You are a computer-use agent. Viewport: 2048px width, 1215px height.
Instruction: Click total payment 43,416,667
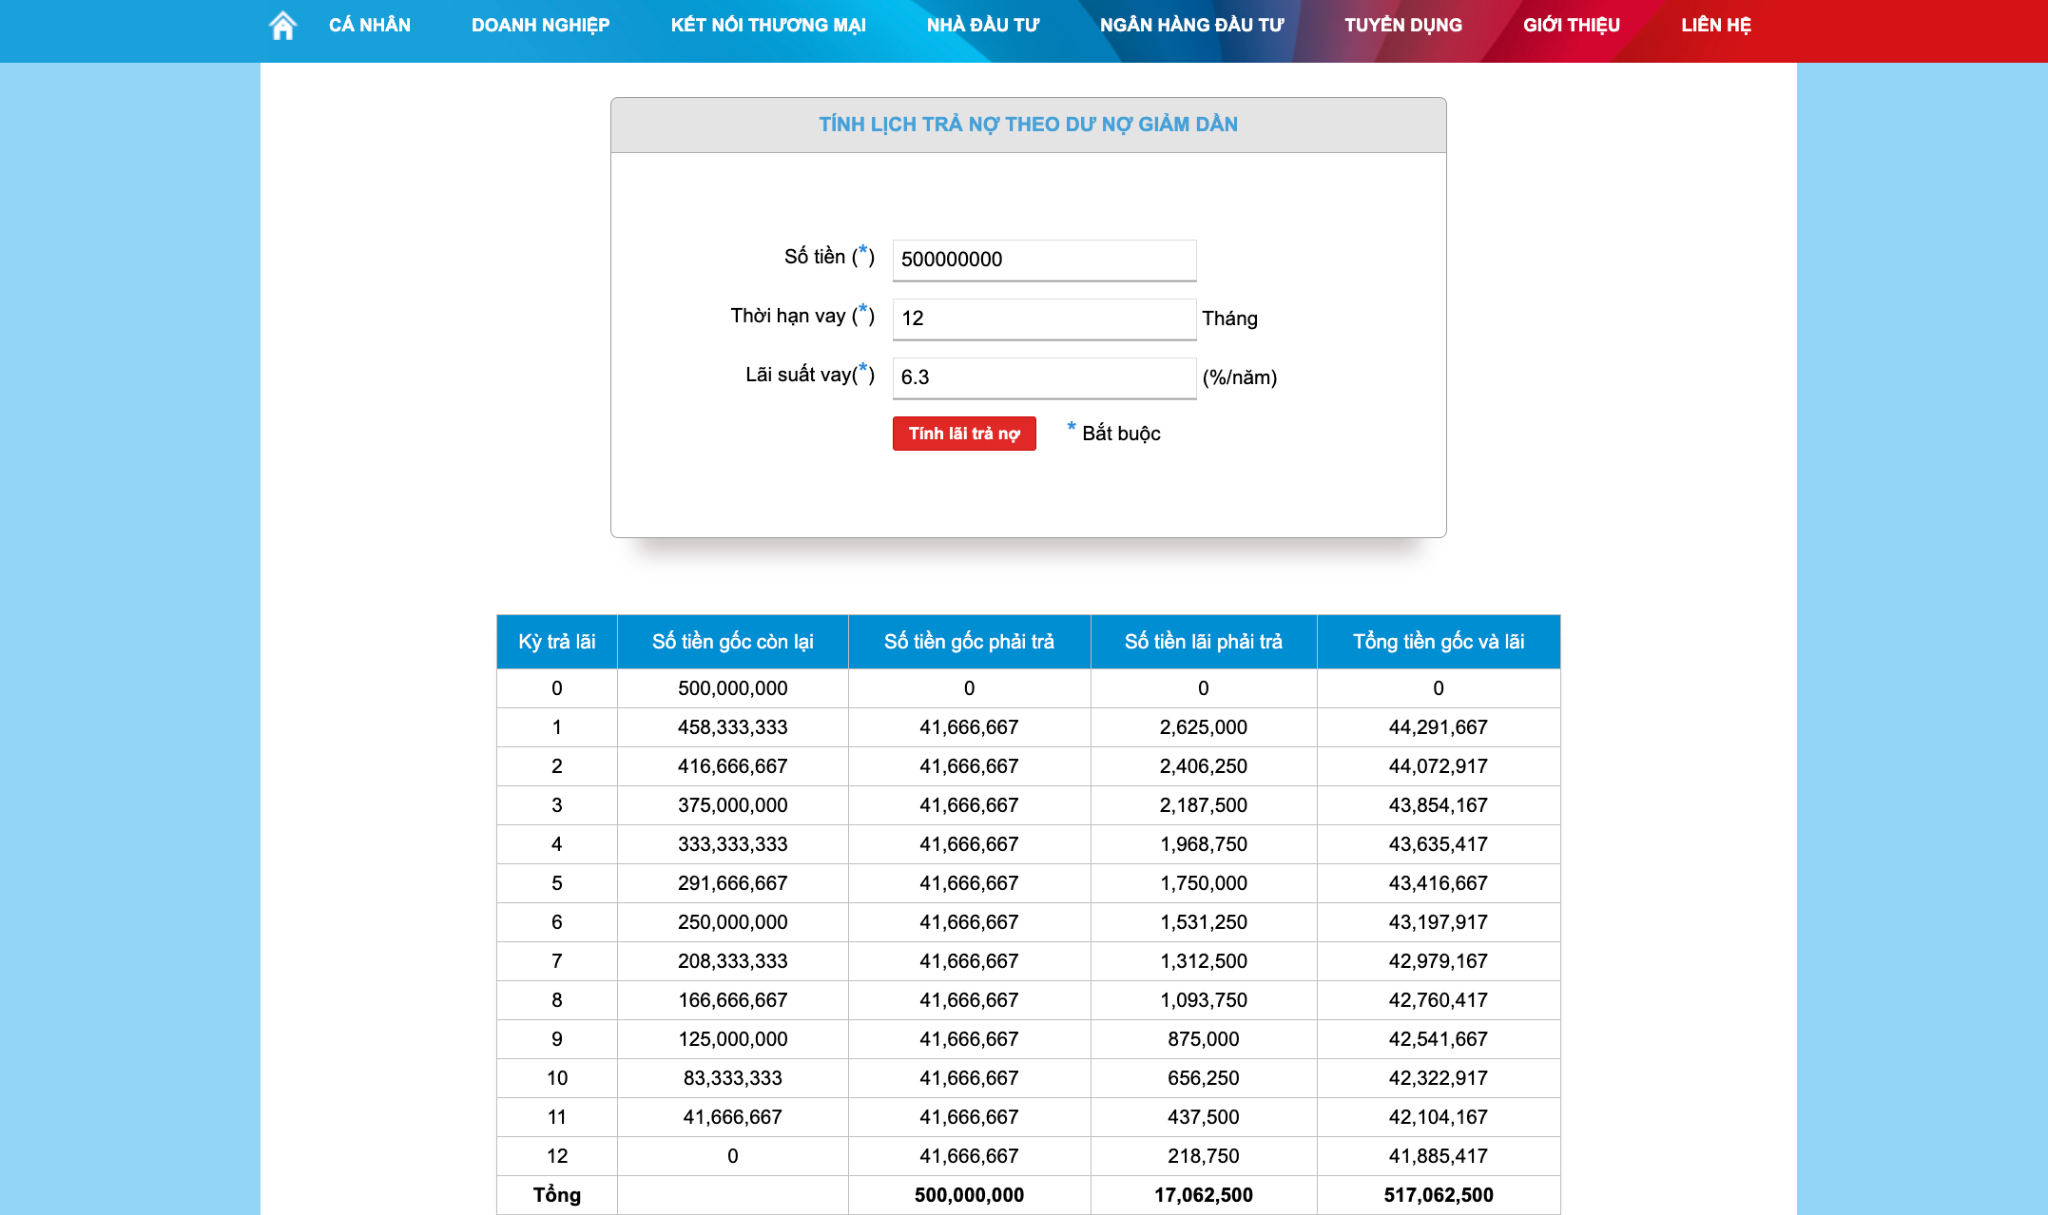point(1438,883)
